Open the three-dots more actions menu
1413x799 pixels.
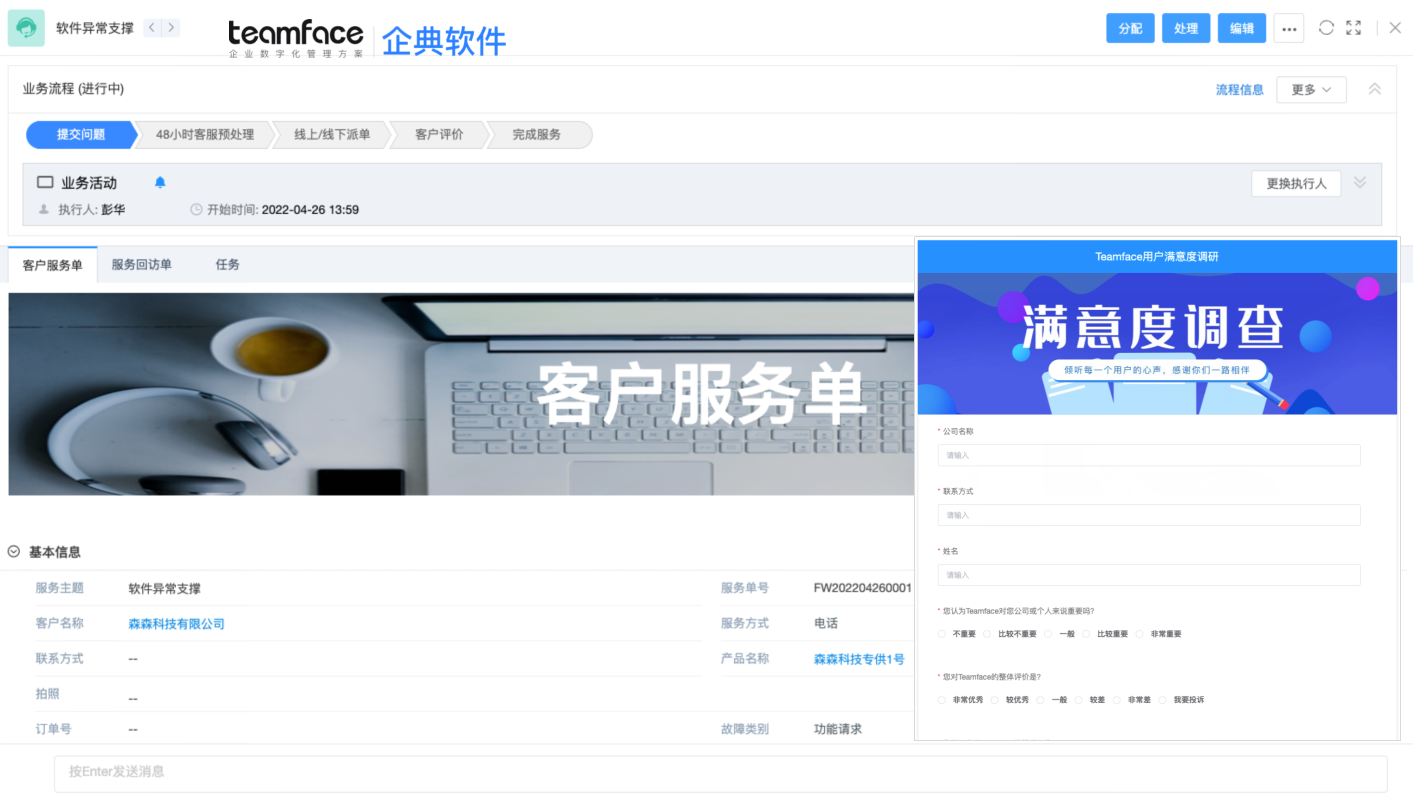[x=1288, y=28]
